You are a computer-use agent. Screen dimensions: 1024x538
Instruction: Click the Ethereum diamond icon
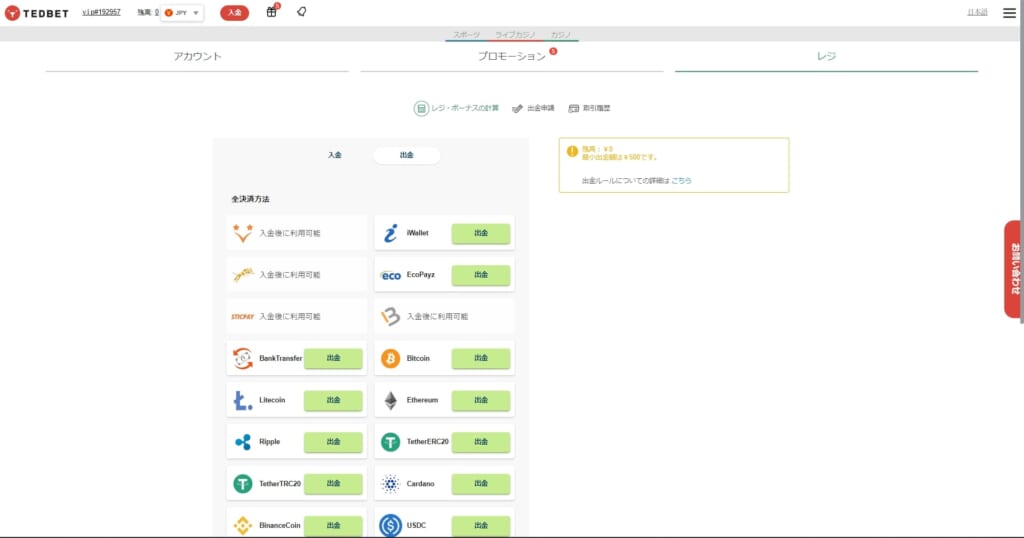coord(391,400)
